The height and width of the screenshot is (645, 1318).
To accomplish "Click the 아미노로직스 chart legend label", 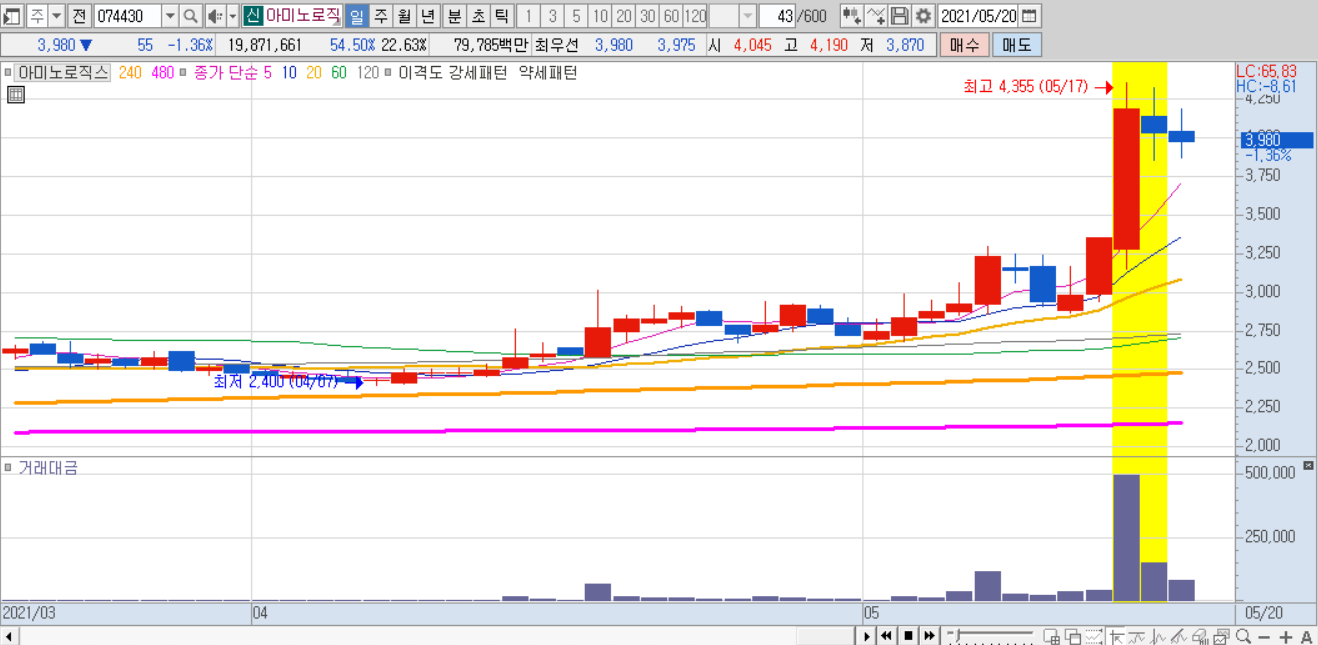I will [63, 72].
